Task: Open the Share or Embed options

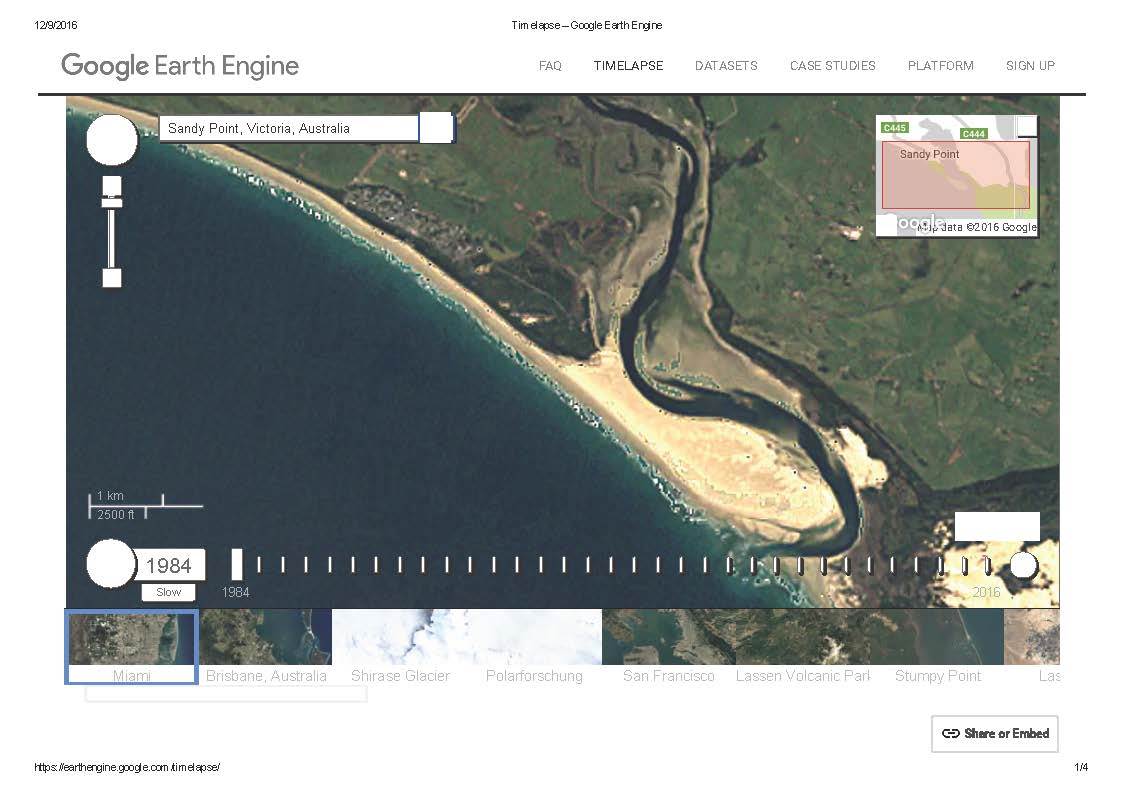Action: click(x=994, y=734)
